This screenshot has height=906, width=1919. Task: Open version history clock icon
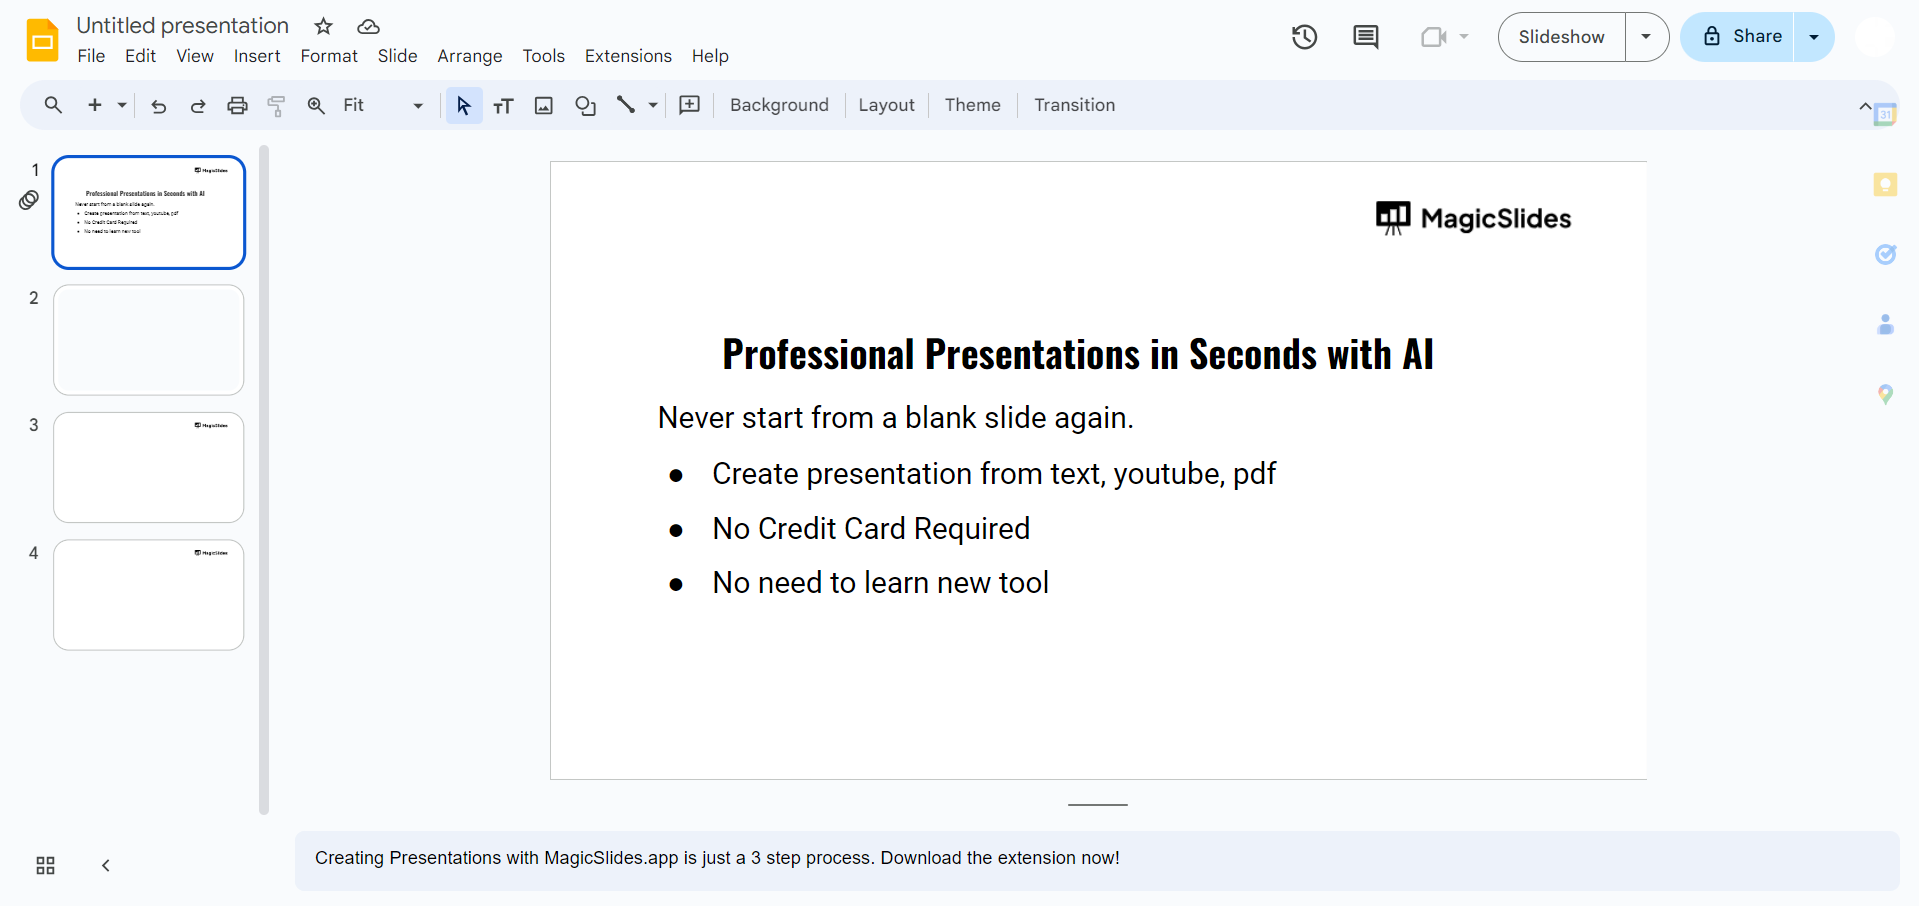[1304, 37]
